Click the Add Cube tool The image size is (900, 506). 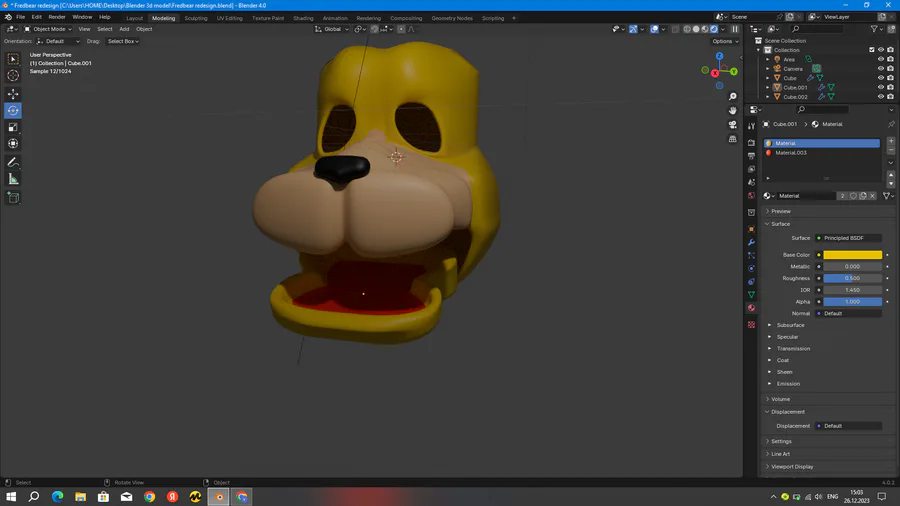point(13,198)
